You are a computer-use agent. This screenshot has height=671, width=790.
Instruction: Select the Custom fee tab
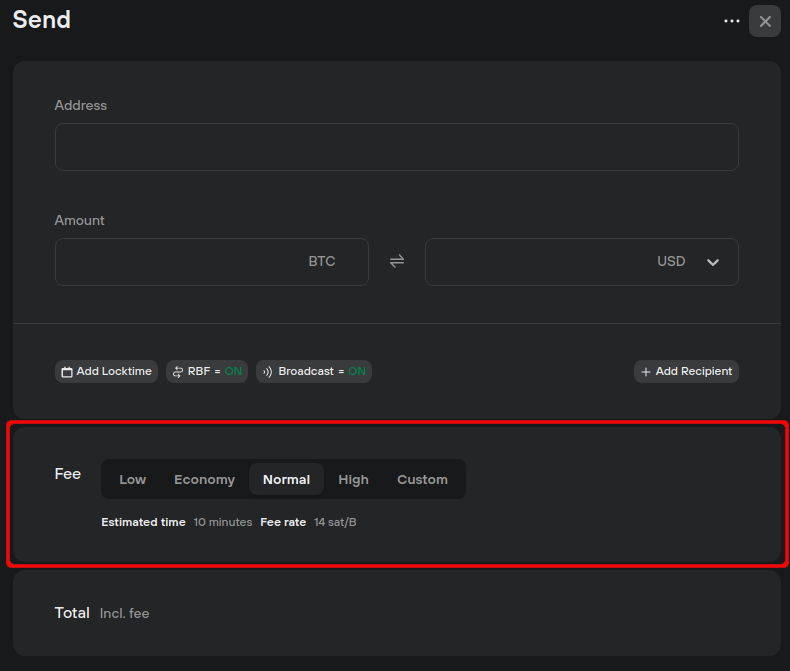click(x=422, y=479)
